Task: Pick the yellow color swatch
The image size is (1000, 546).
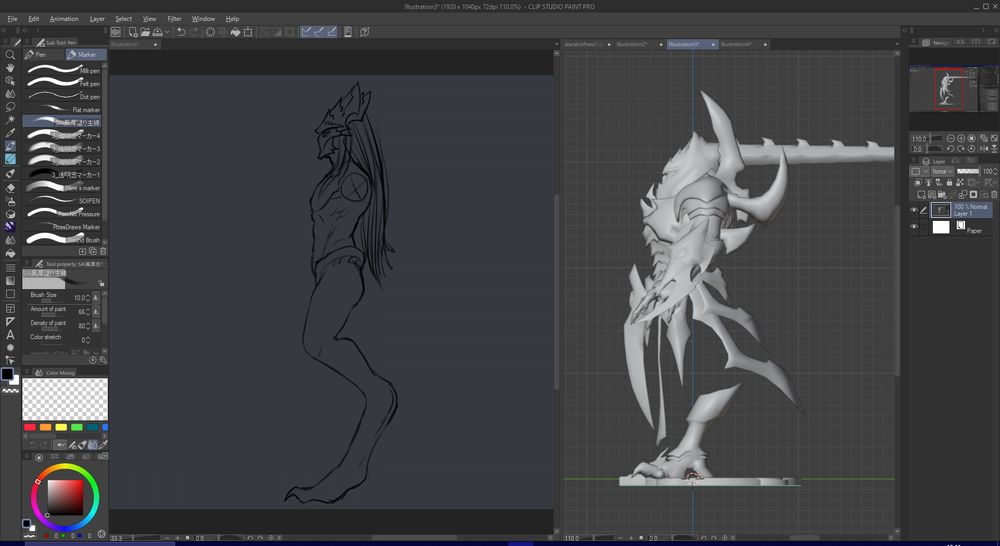Action: (61, 427)
